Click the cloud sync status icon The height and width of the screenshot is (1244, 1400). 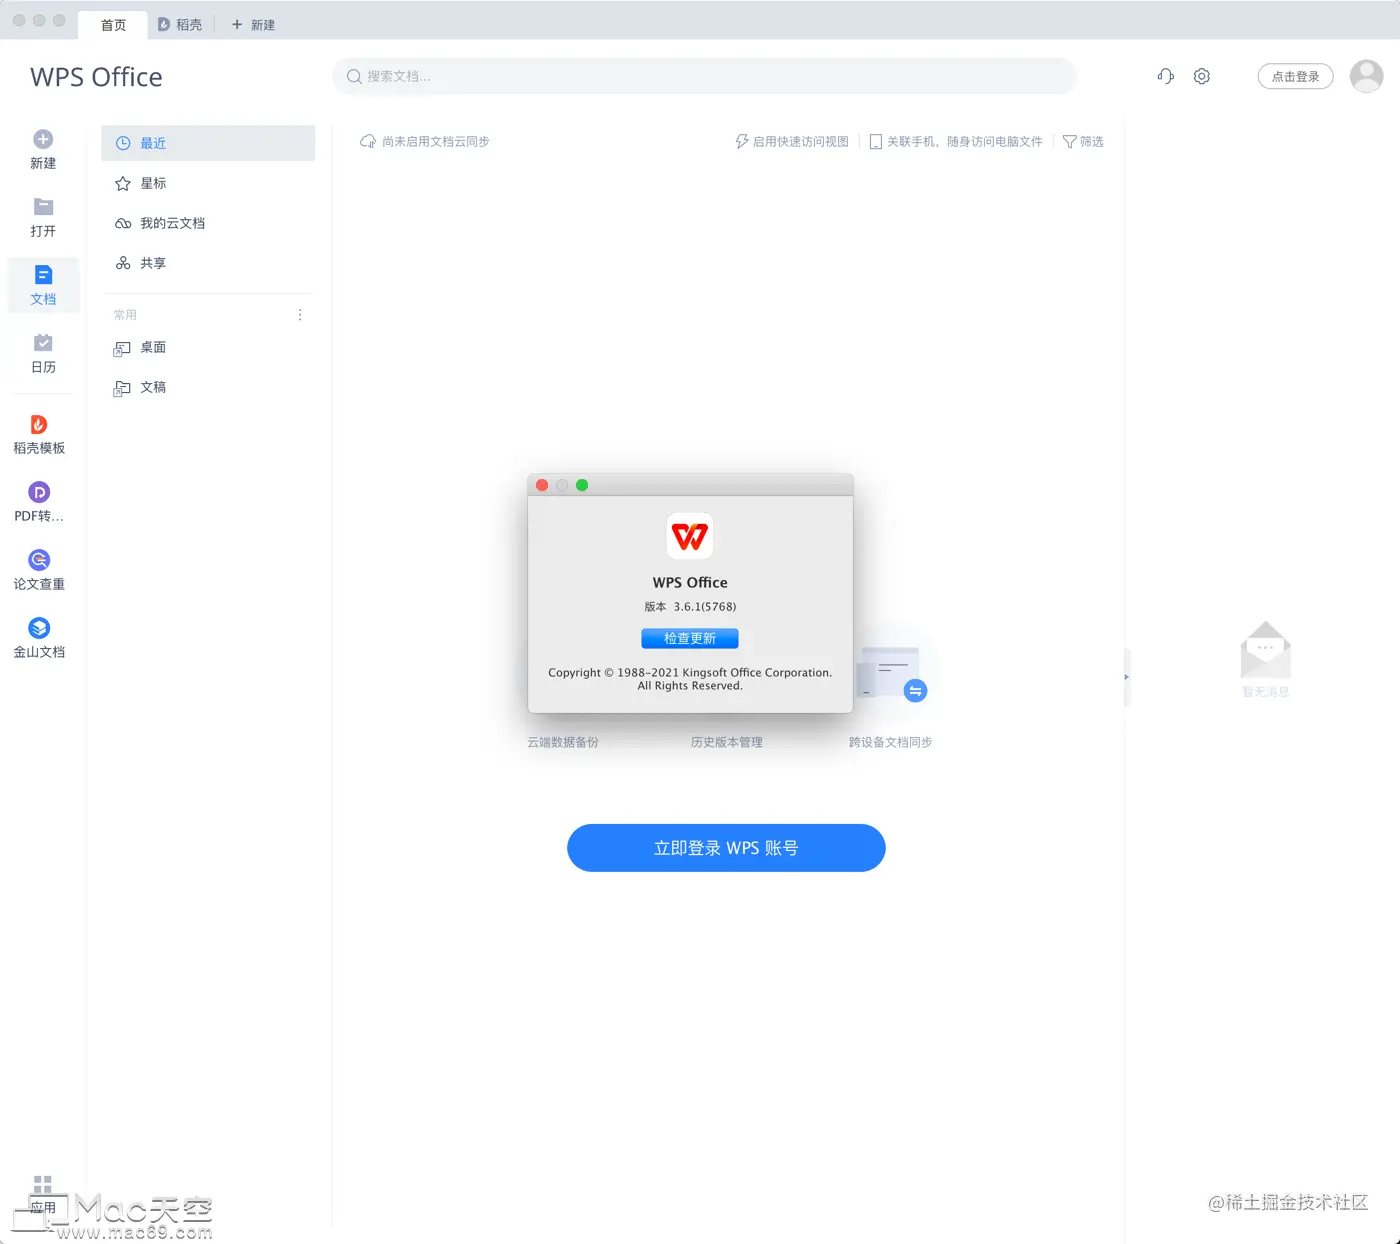(x=368, y=142)
